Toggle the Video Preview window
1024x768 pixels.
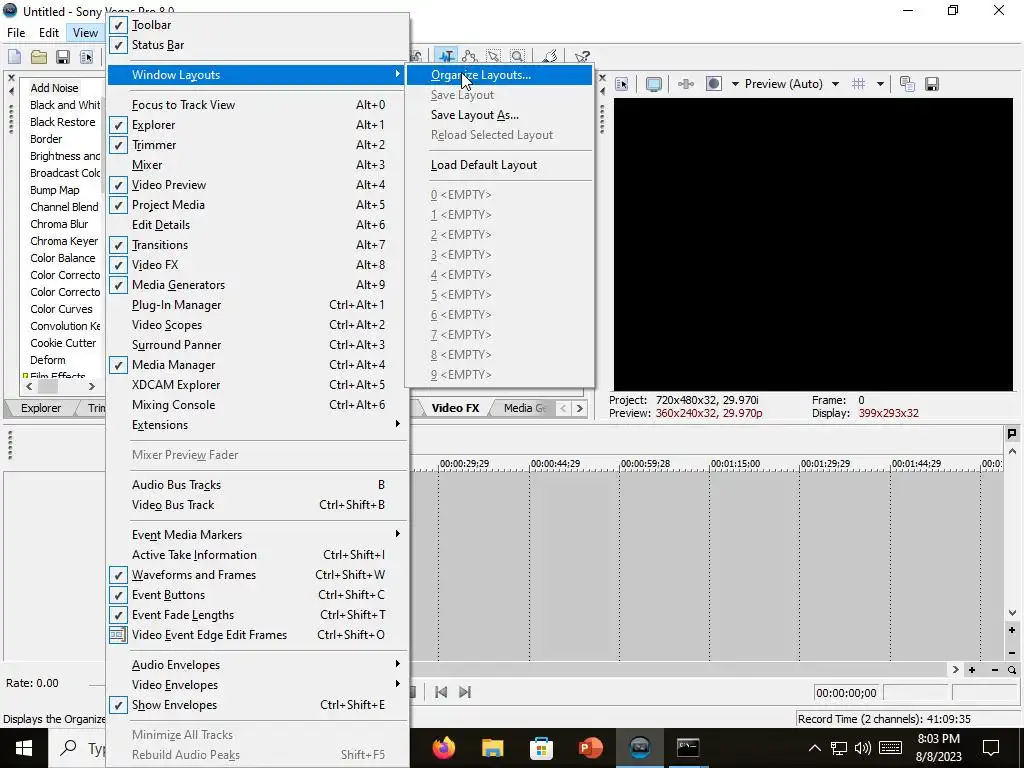click(x=258, y=185)
